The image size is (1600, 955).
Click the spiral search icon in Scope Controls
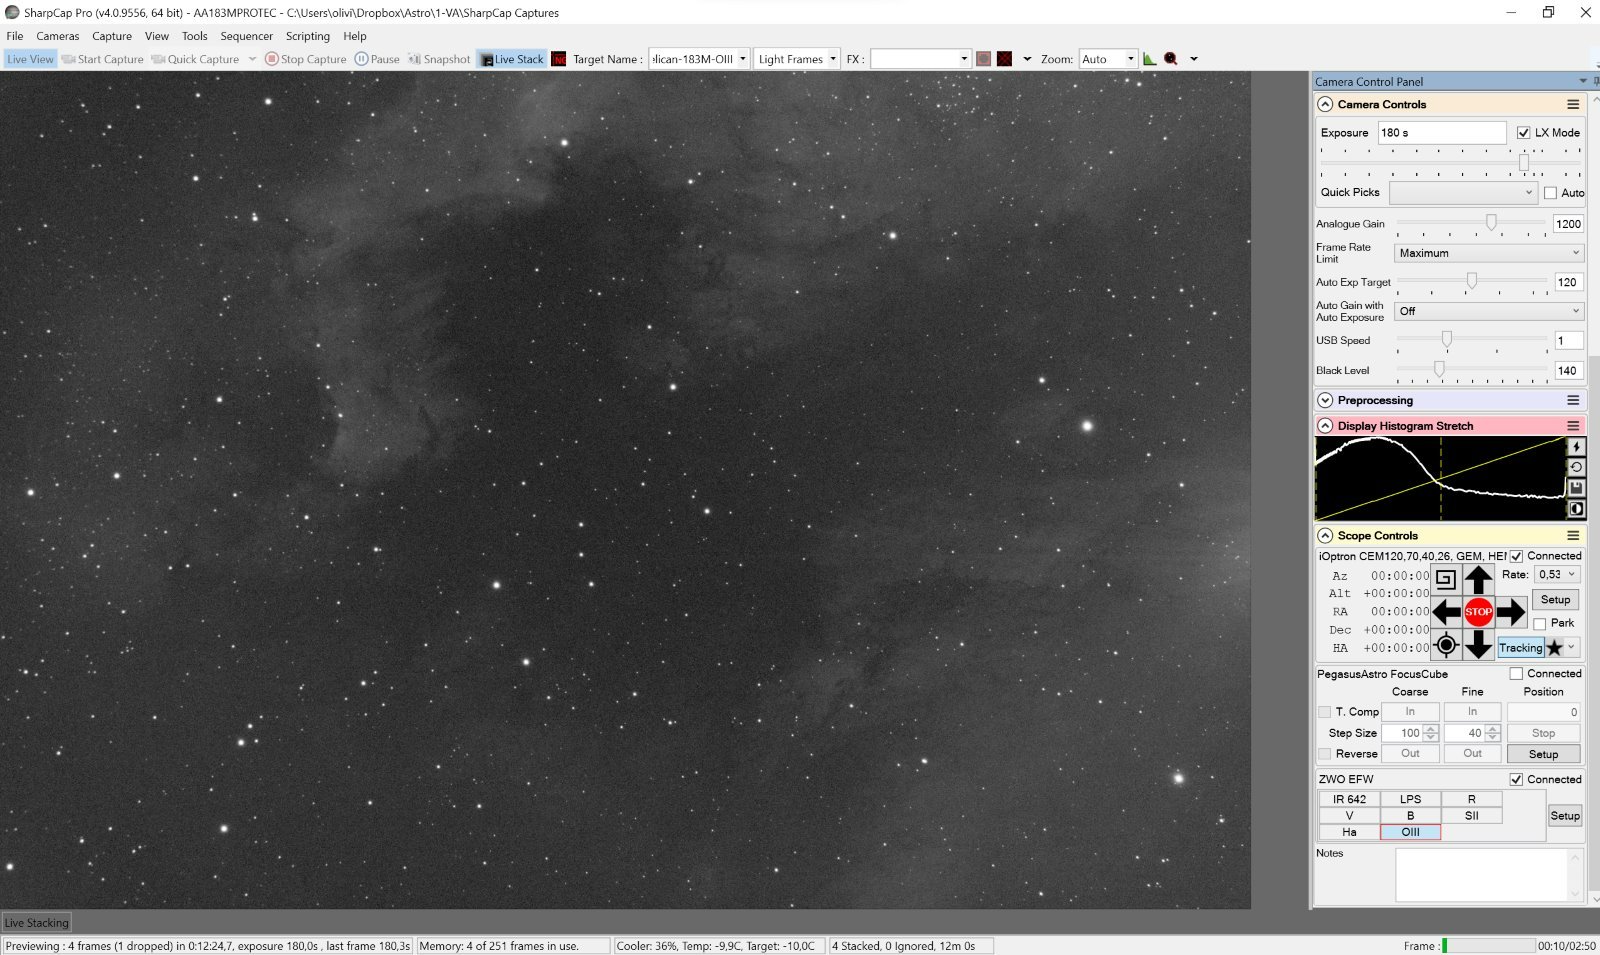[x=1445, y=578]
